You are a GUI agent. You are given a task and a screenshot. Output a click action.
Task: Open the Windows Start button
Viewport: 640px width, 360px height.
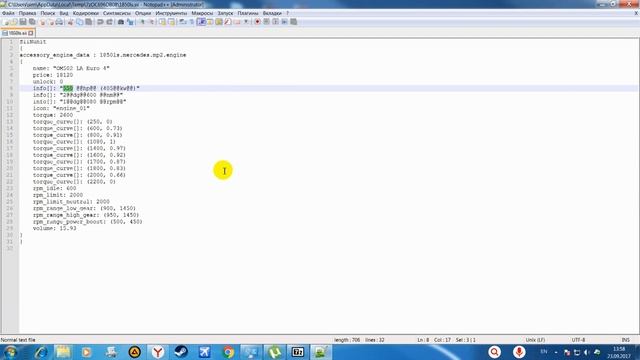10,352
